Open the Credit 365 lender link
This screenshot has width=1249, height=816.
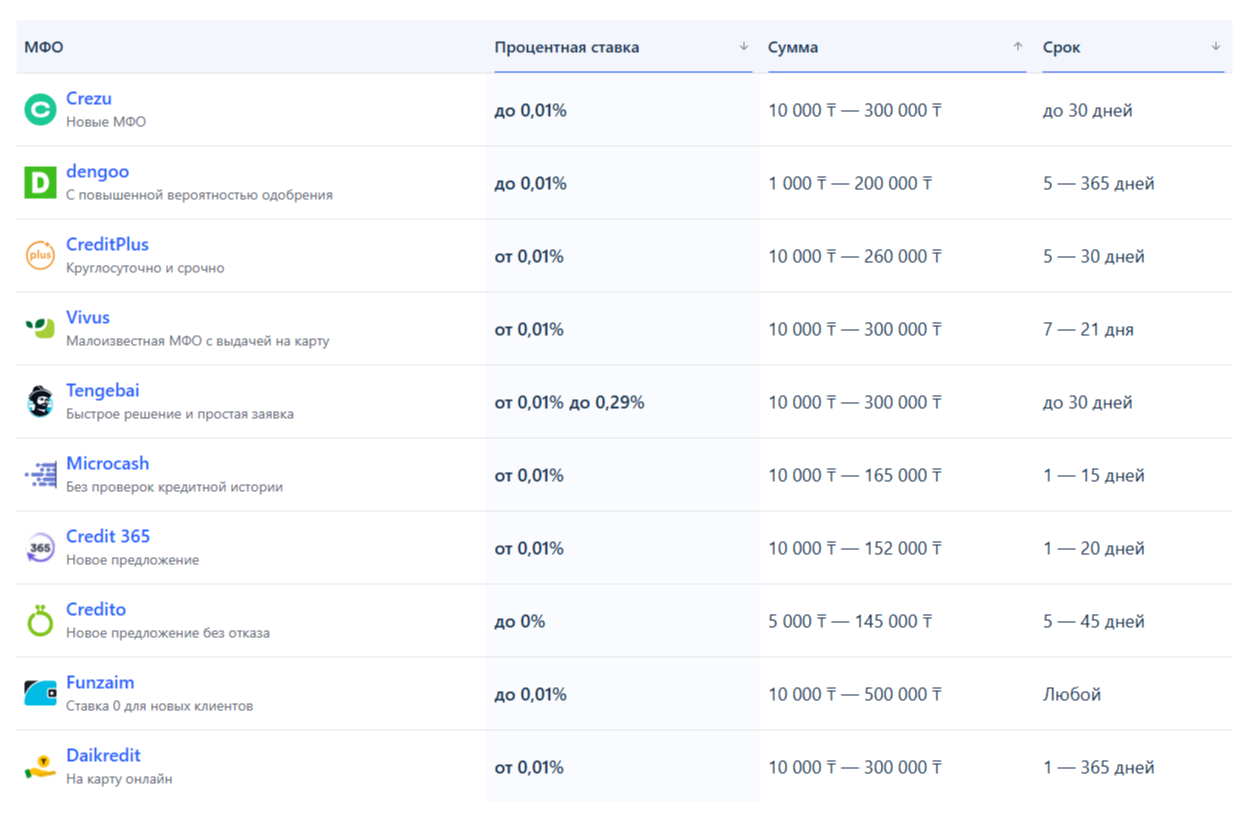(108, 536)
